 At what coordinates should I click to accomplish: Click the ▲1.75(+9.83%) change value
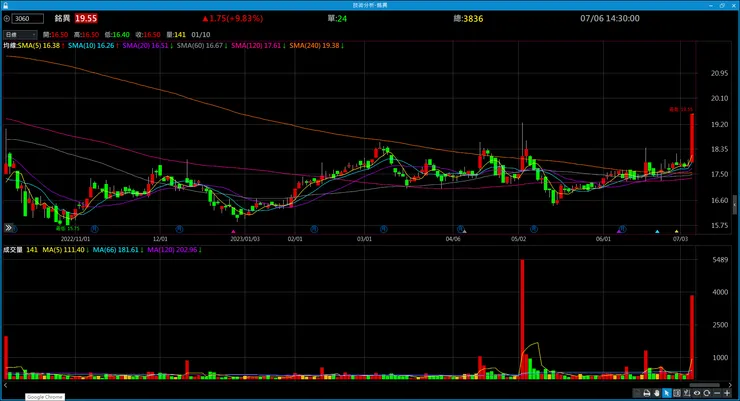tap(232, 18)
